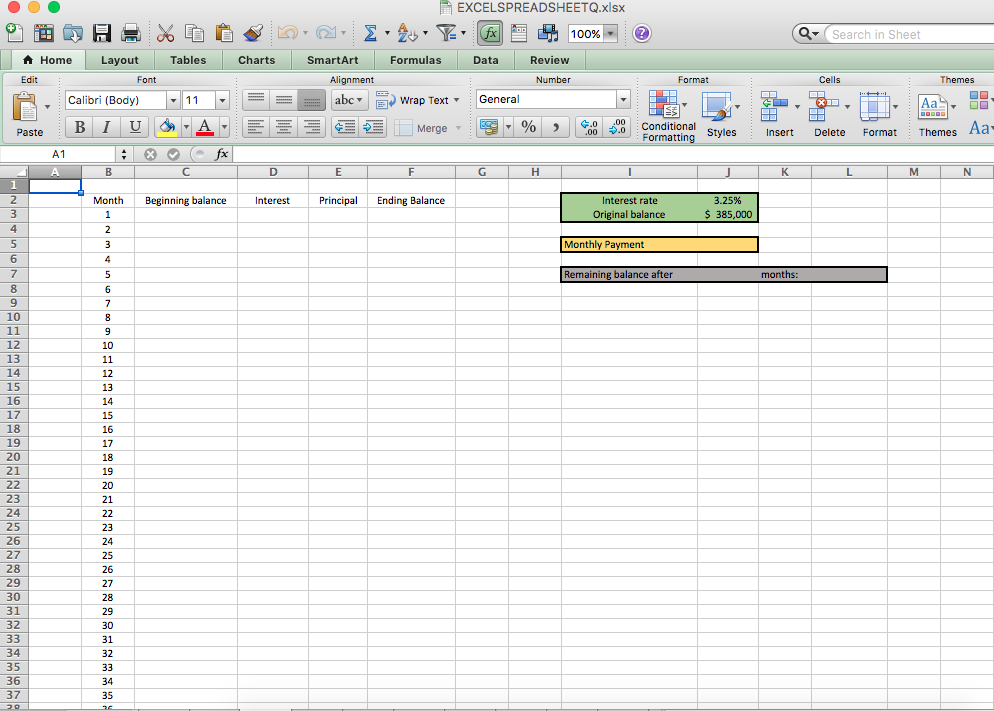The width and height of the screenshot is (994, 711).
Task: Toggle bold formatting
Action: click(79, 127)
